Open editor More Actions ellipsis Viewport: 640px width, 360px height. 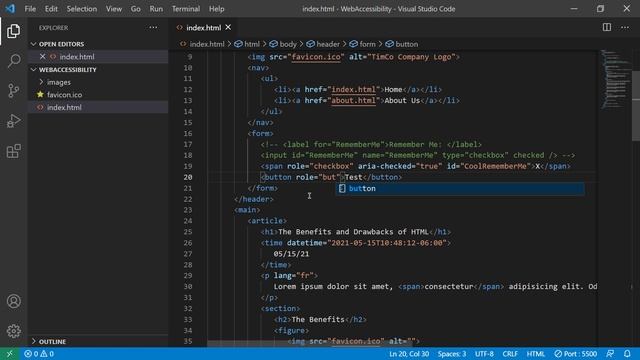click(625, 27)
